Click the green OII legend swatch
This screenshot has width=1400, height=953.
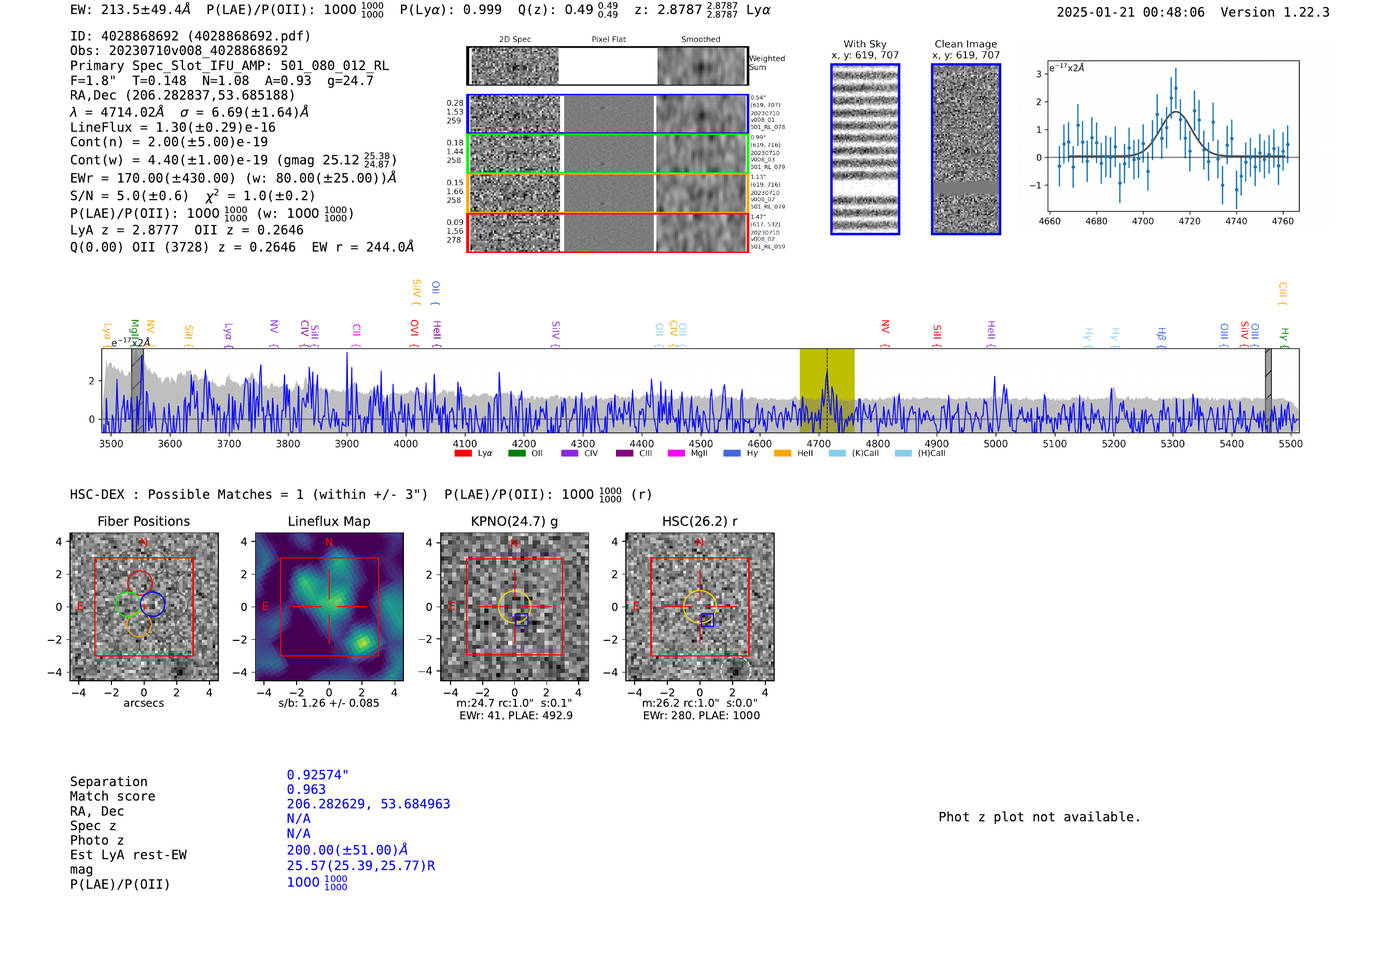[516, 453]
